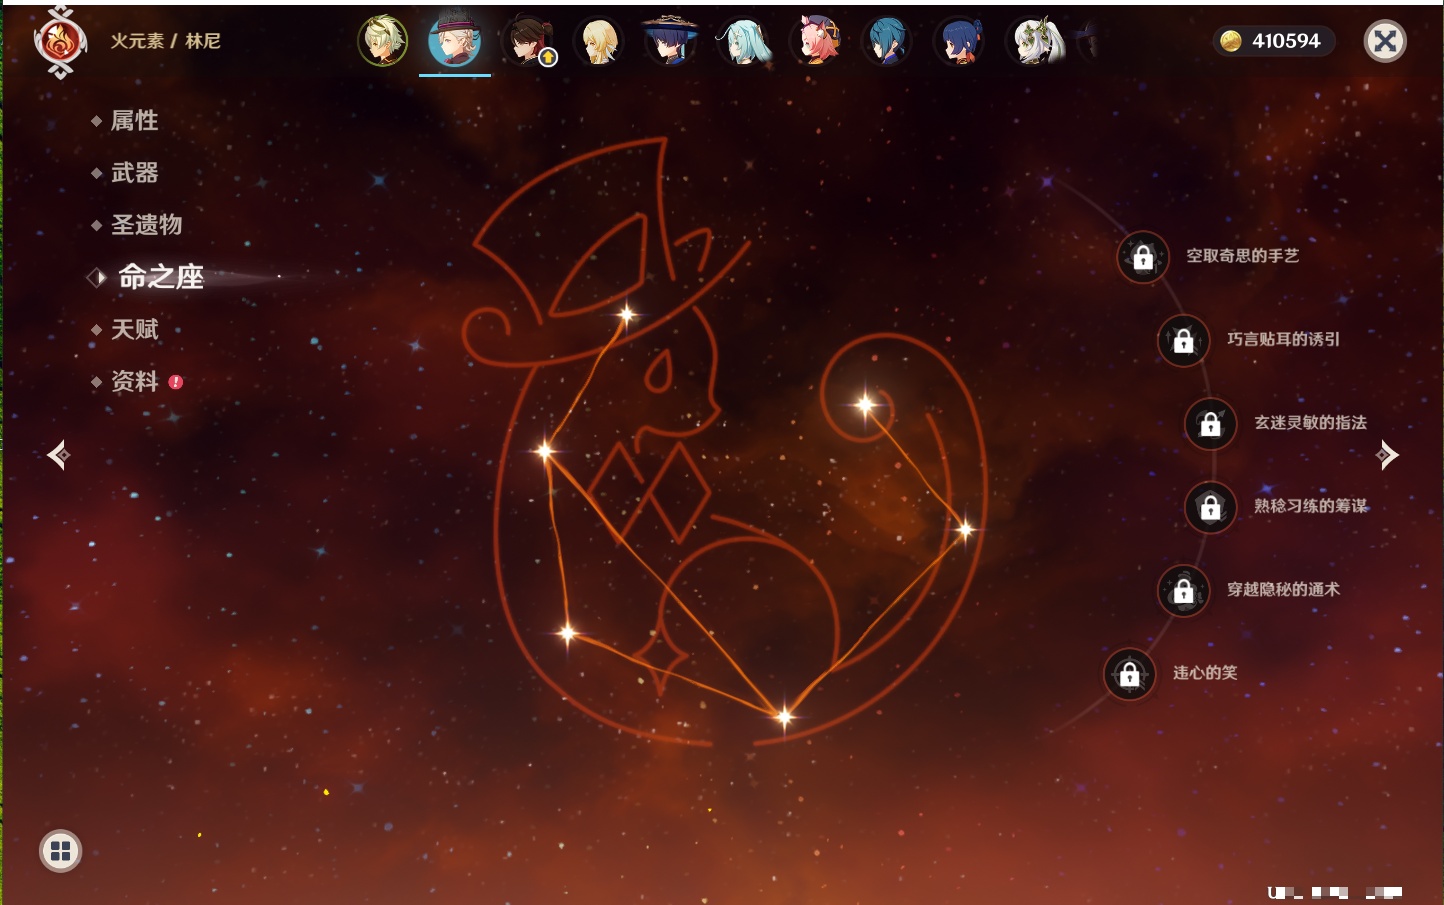Image resolution: width=1444 pixels, height=905 pixels.
Task: Click the Pyro element emblem icon
Action: tap(60, 42)
